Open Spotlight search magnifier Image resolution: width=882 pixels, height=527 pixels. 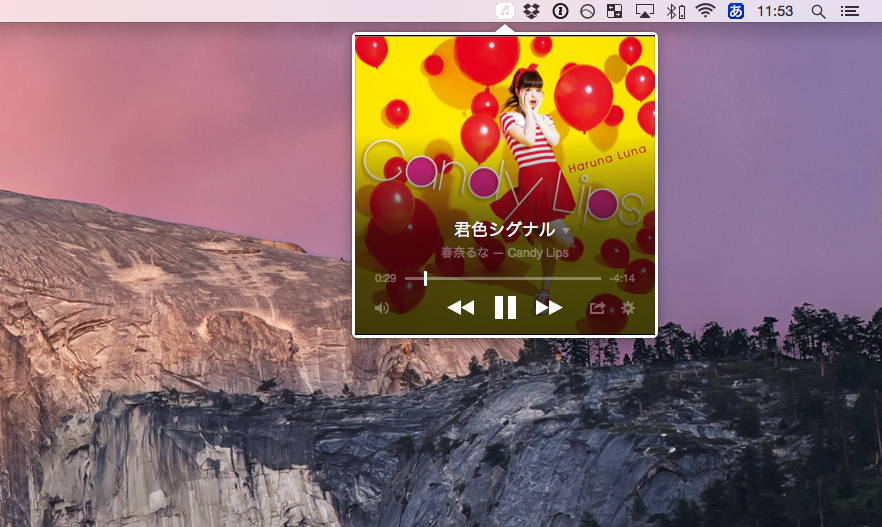tap(818, 11)
